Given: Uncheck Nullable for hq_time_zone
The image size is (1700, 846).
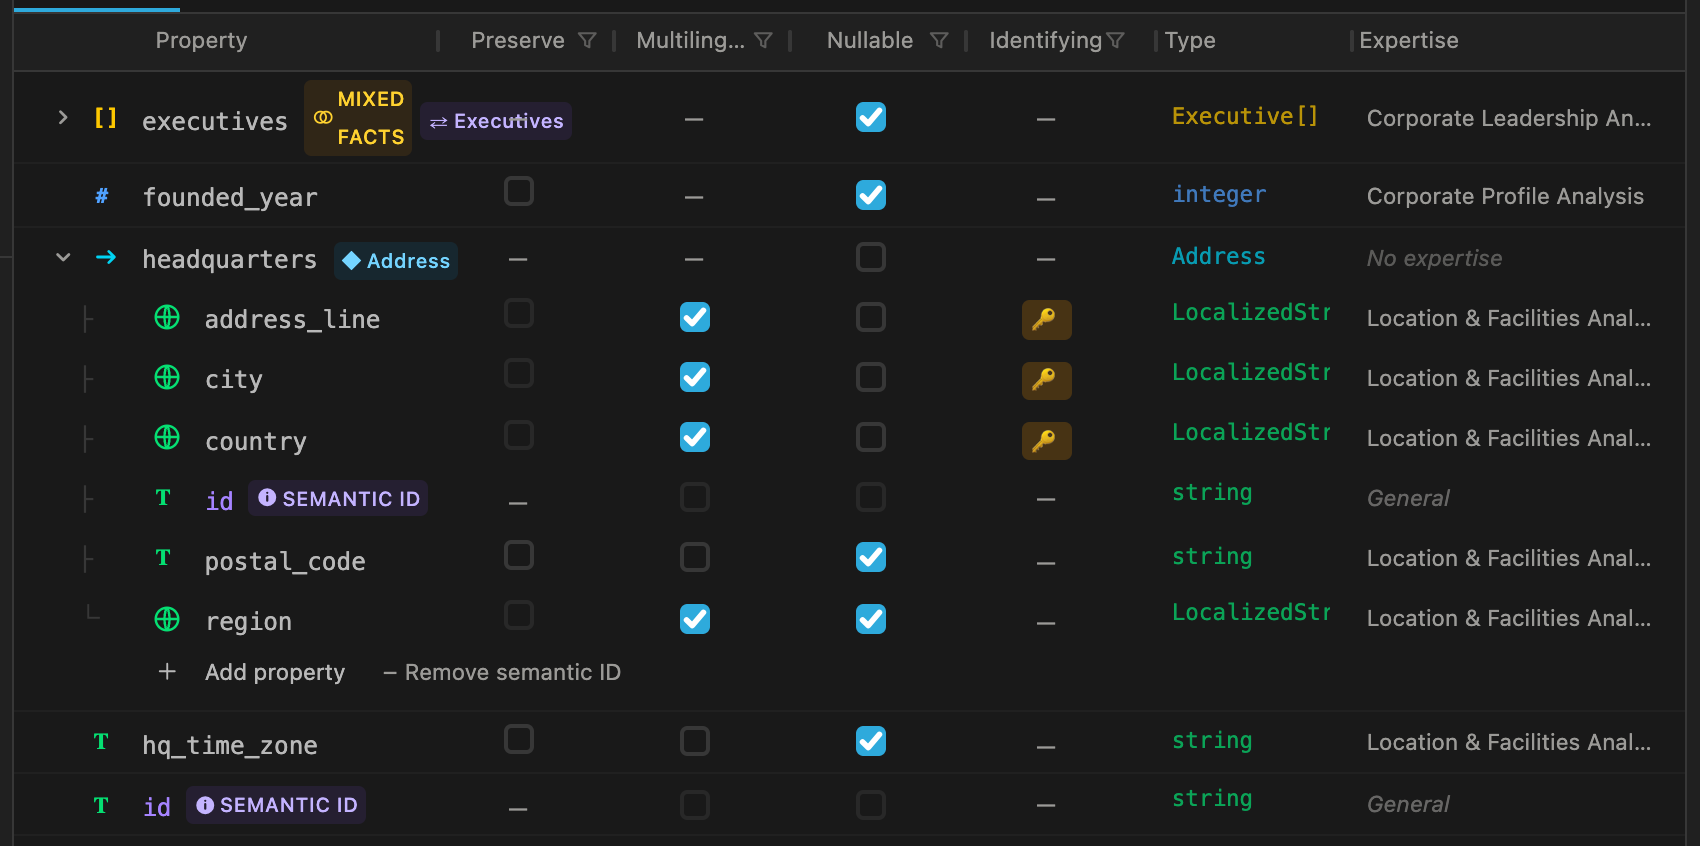Looking at the screenshot, I should [871, 741].
